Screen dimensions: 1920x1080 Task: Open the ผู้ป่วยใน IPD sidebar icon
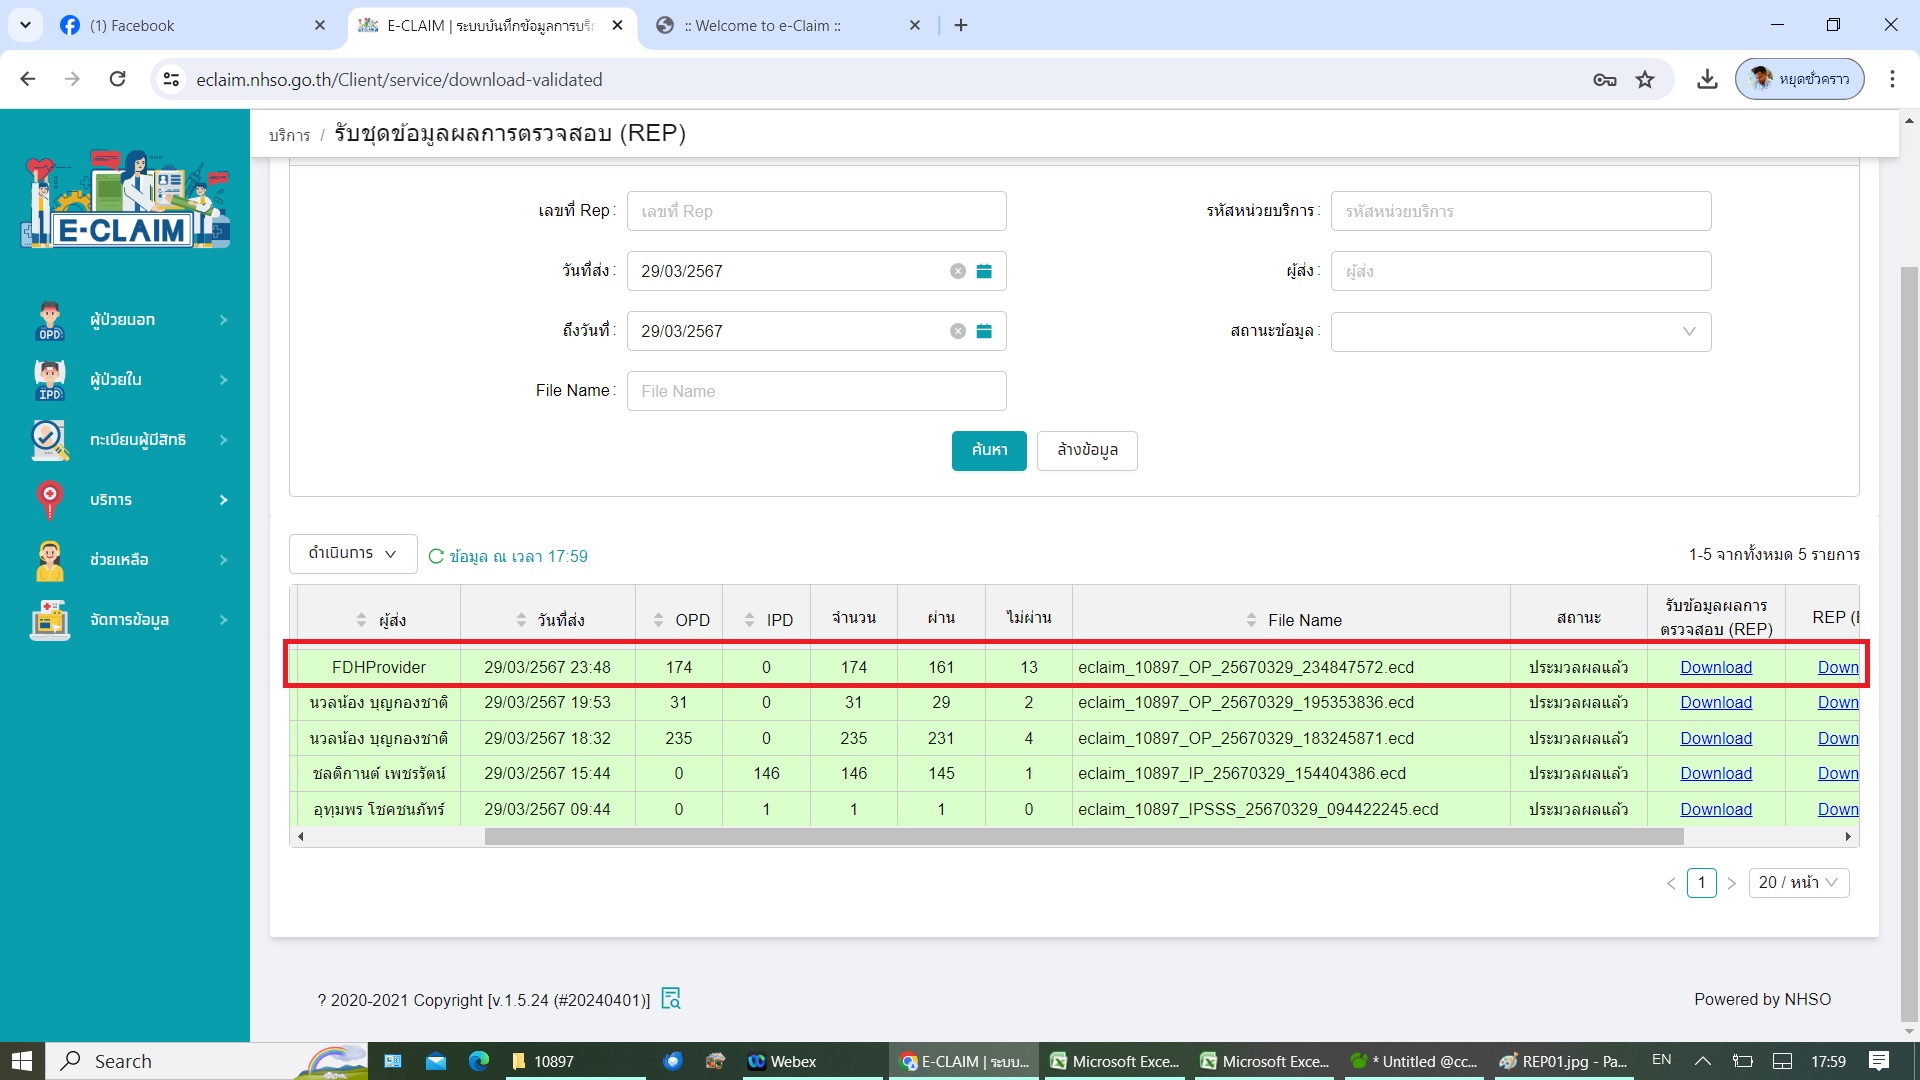point(49,381)
